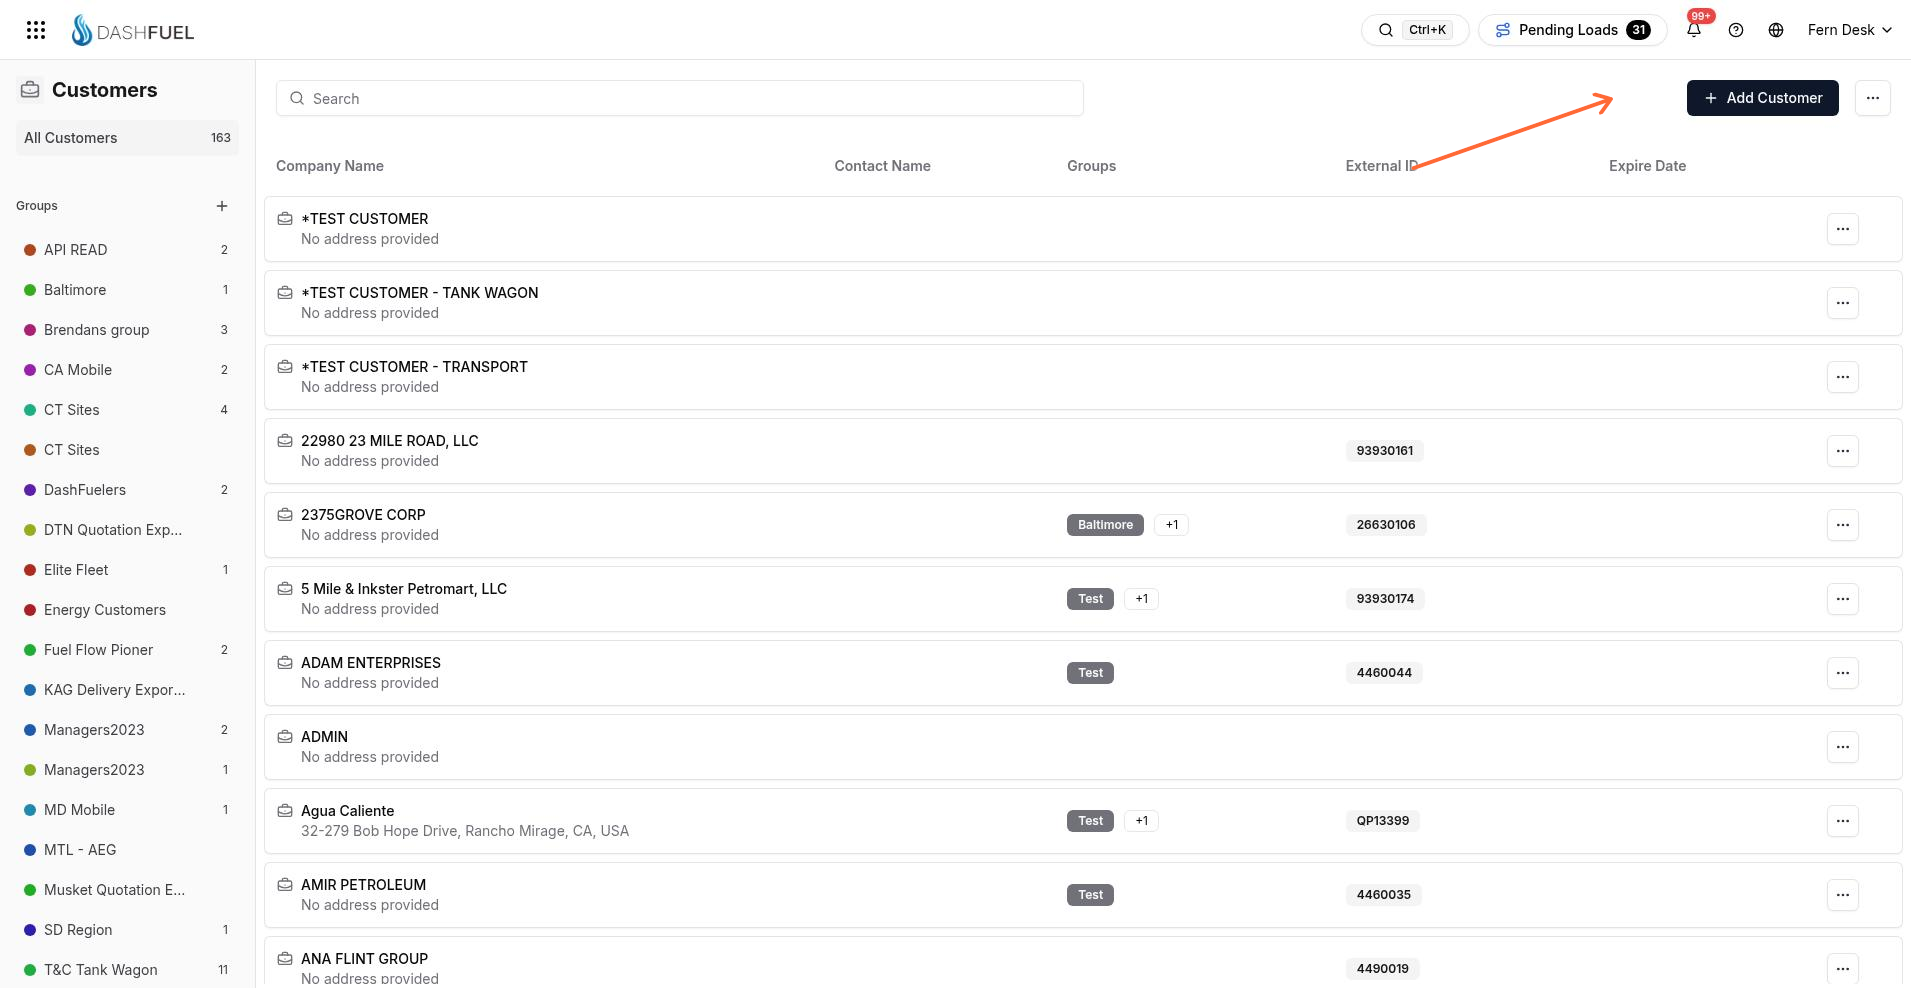Click Test tag on AMIR PETROLEUM row
Viewport: 1911px width, 988px height.
click(1090, 895)
